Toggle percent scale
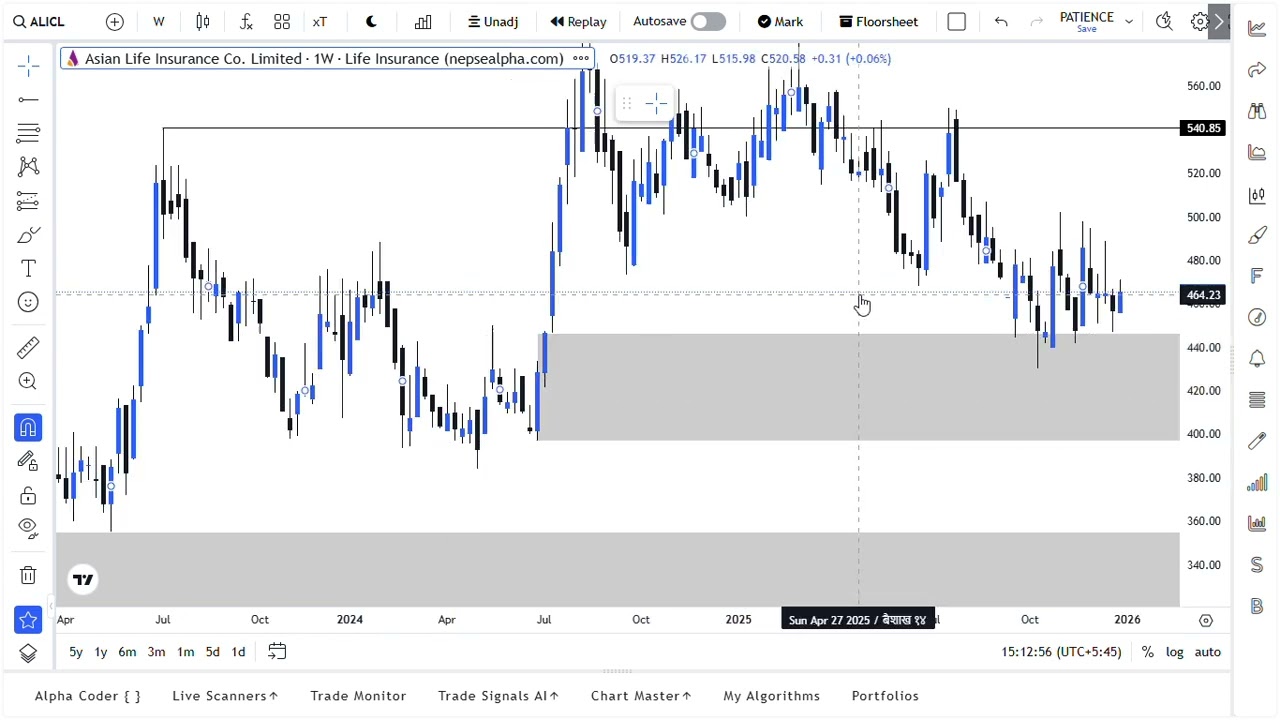 [x=1148, y=652]
